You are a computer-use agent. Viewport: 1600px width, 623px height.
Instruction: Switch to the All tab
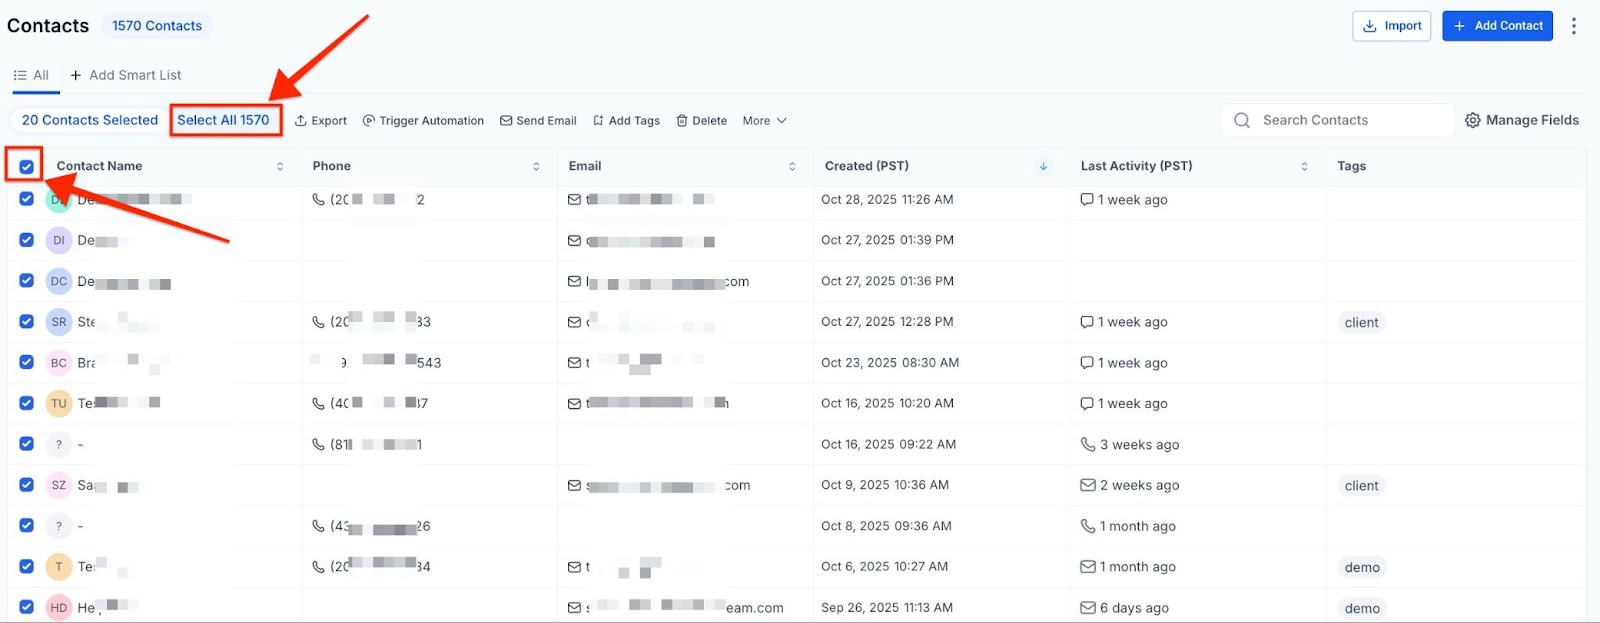31,75
